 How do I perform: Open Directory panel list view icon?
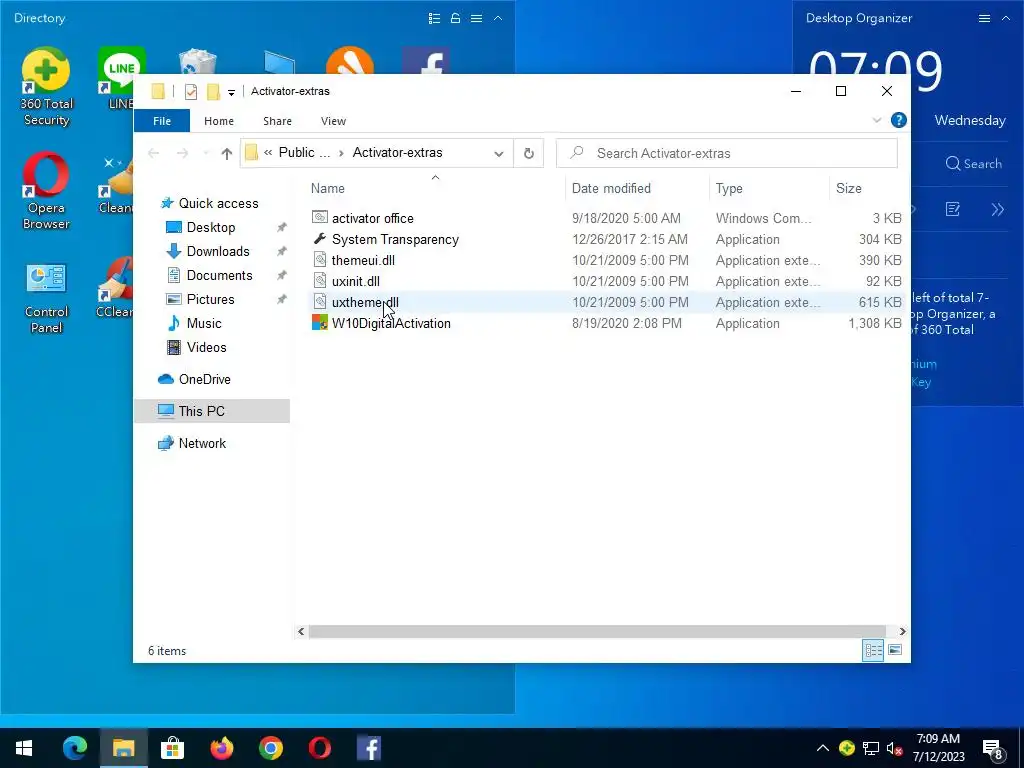[434, 18]
